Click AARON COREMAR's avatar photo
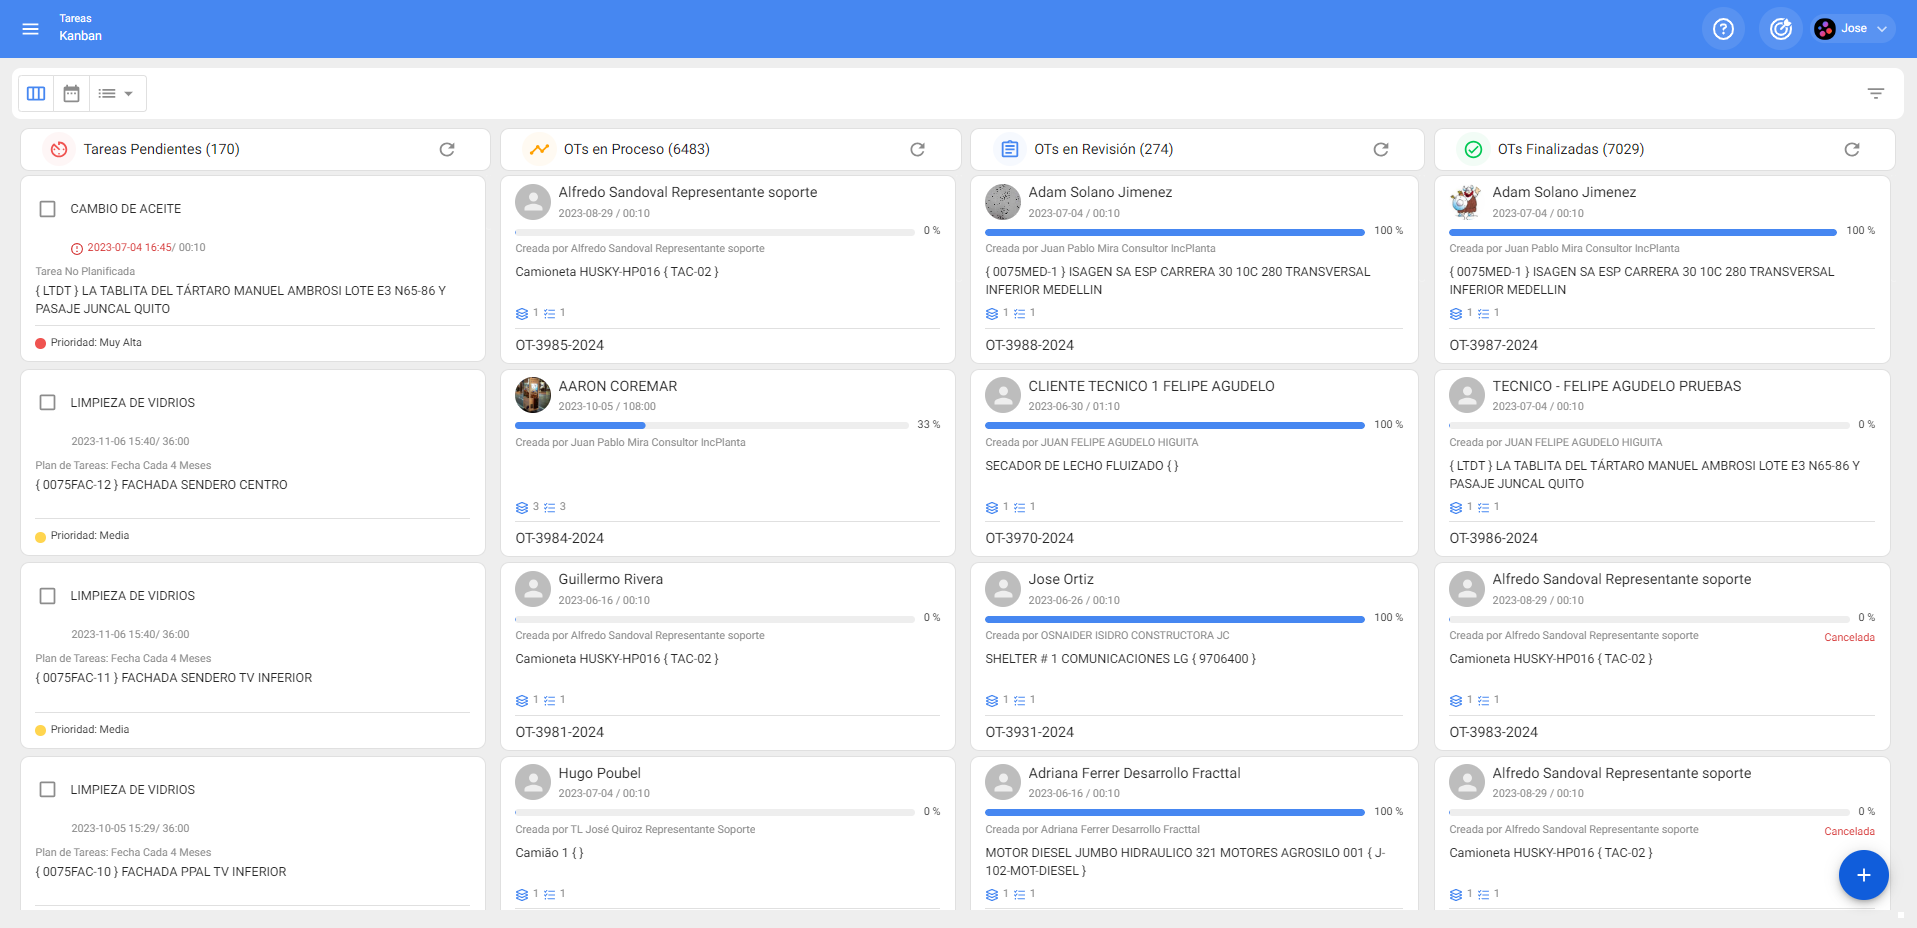The image size is (1917, 928). 533,395
